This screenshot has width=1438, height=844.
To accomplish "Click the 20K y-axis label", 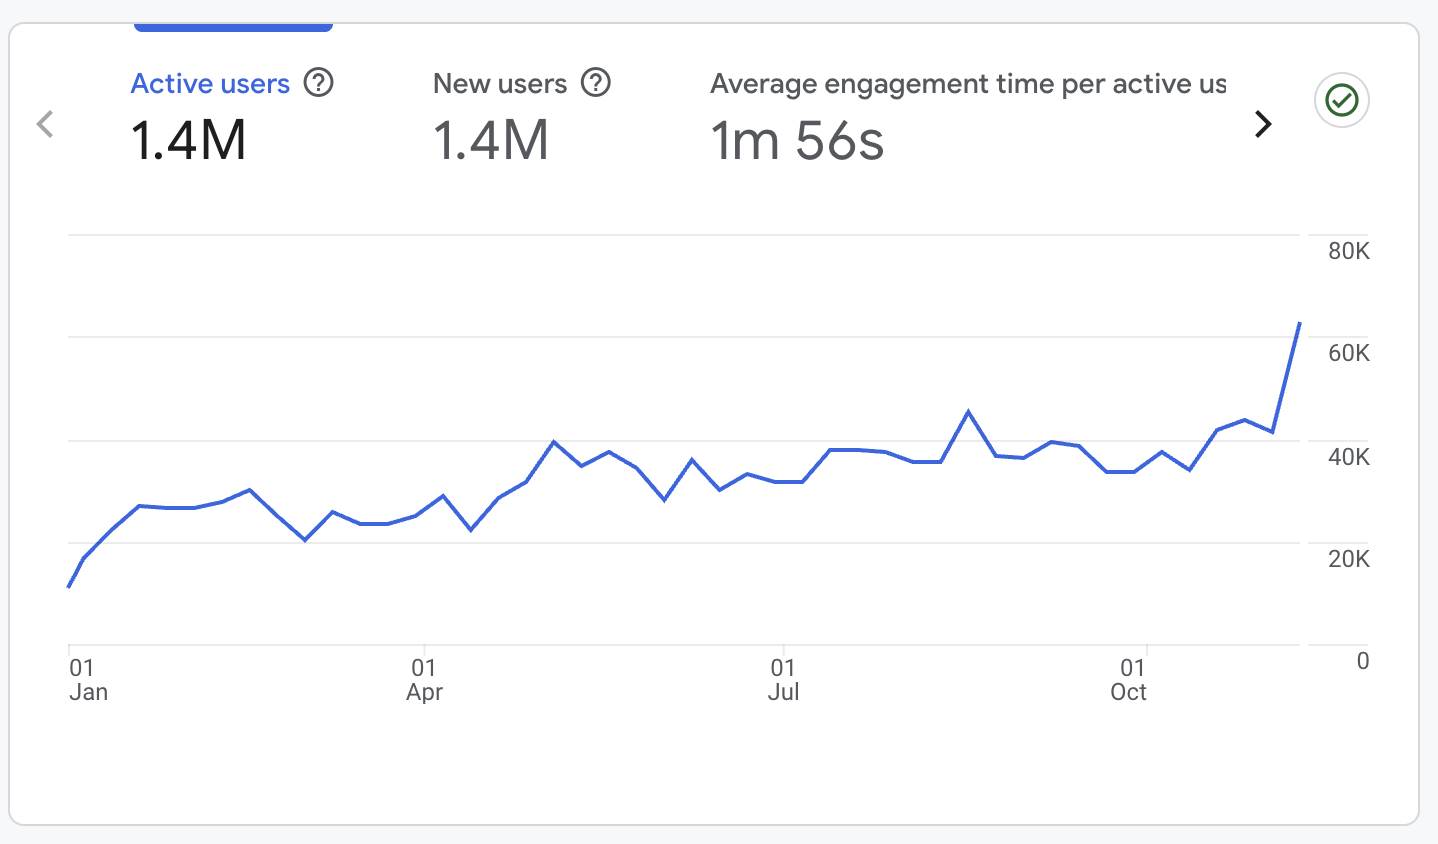I will click(x=1348, y=559).
